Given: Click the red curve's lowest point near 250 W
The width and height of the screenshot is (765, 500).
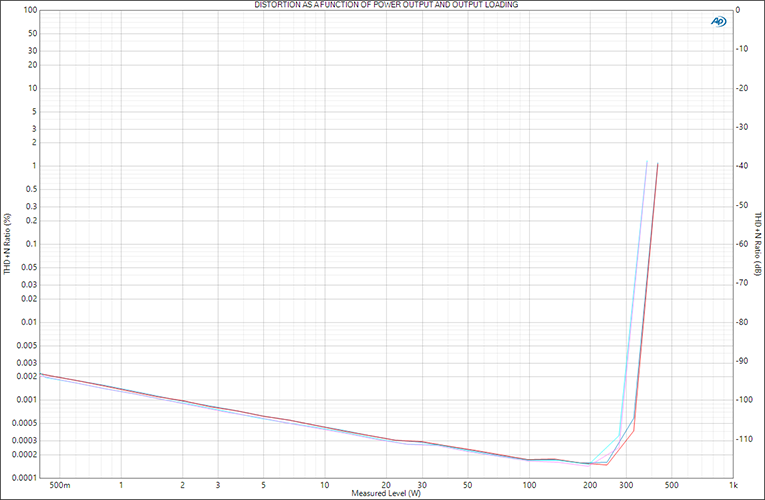Looking at the screenshot, I should 606,465.
